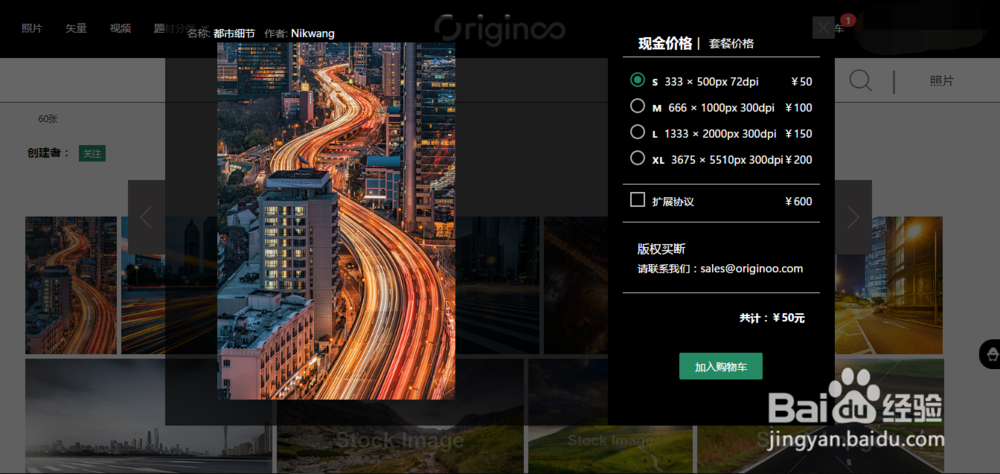Screen dimensions: 1000x474
Task: Open the search magnifier icon
Action: click(860, 81)
